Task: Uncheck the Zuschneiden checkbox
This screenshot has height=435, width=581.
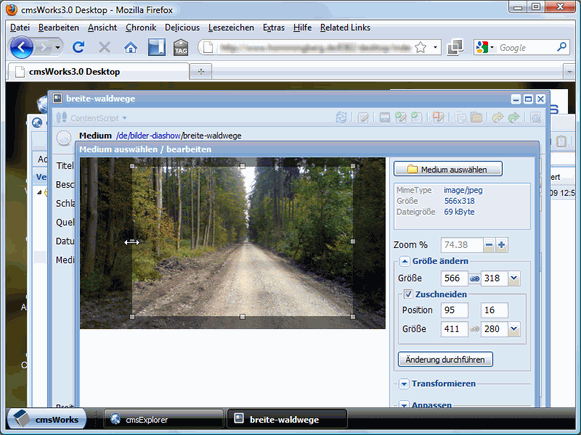Action: point(408,294)
